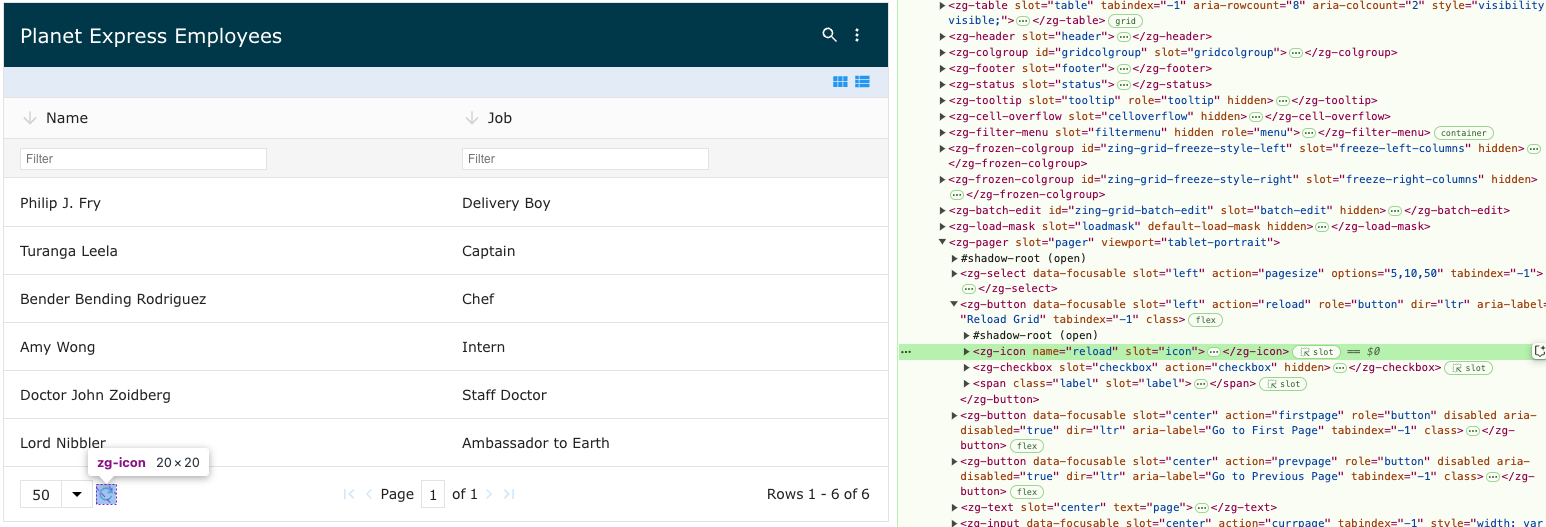Click the Name column filter field
Viewport: 1546px width, 527px height.
pos(143,158)
